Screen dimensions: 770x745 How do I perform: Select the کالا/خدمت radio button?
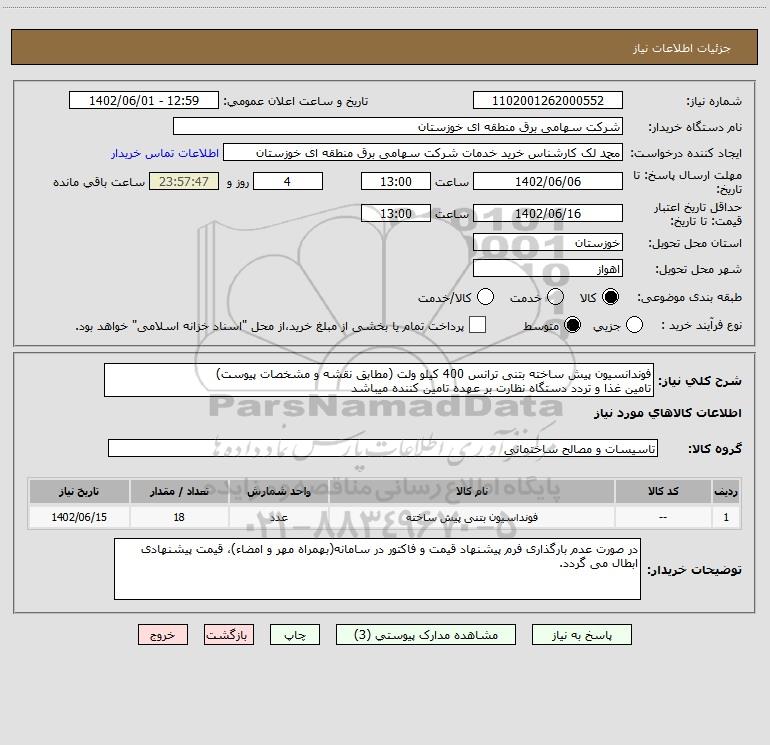pyautogui.click(x=485, y=297)
